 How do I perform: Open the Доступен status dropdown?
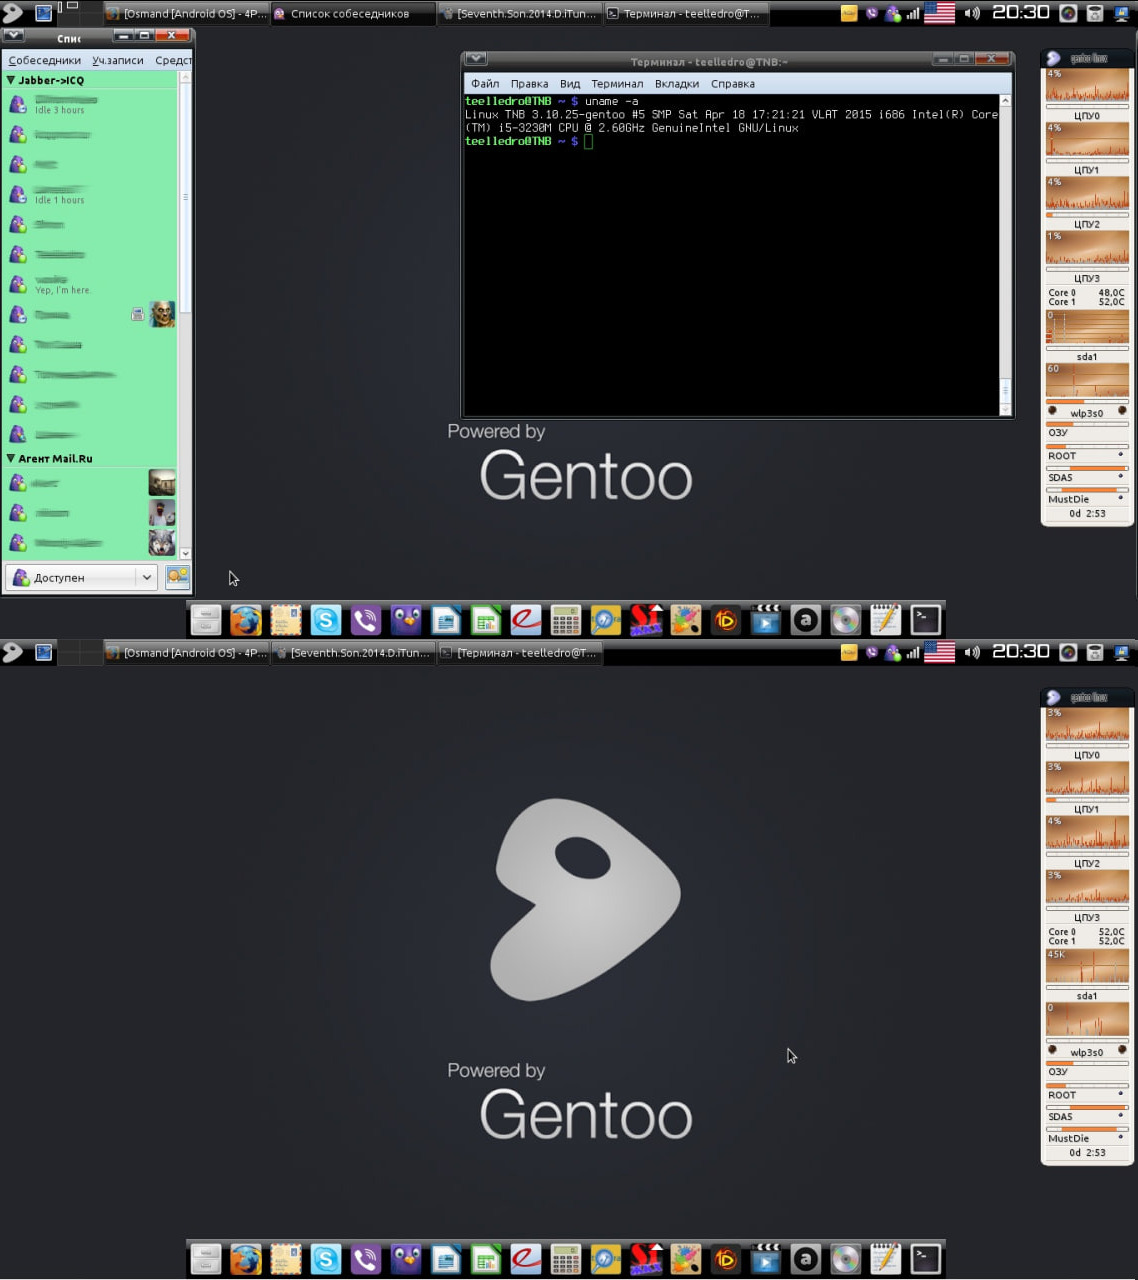coord(146,577)
